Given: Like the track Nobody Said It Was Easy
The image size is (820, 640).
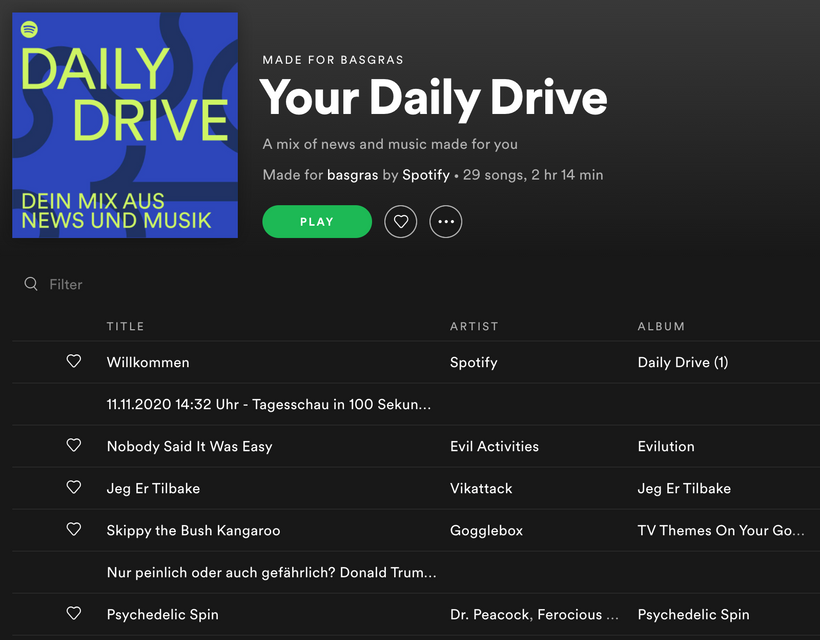Looking at the screenshot, I should coord(74,445).
